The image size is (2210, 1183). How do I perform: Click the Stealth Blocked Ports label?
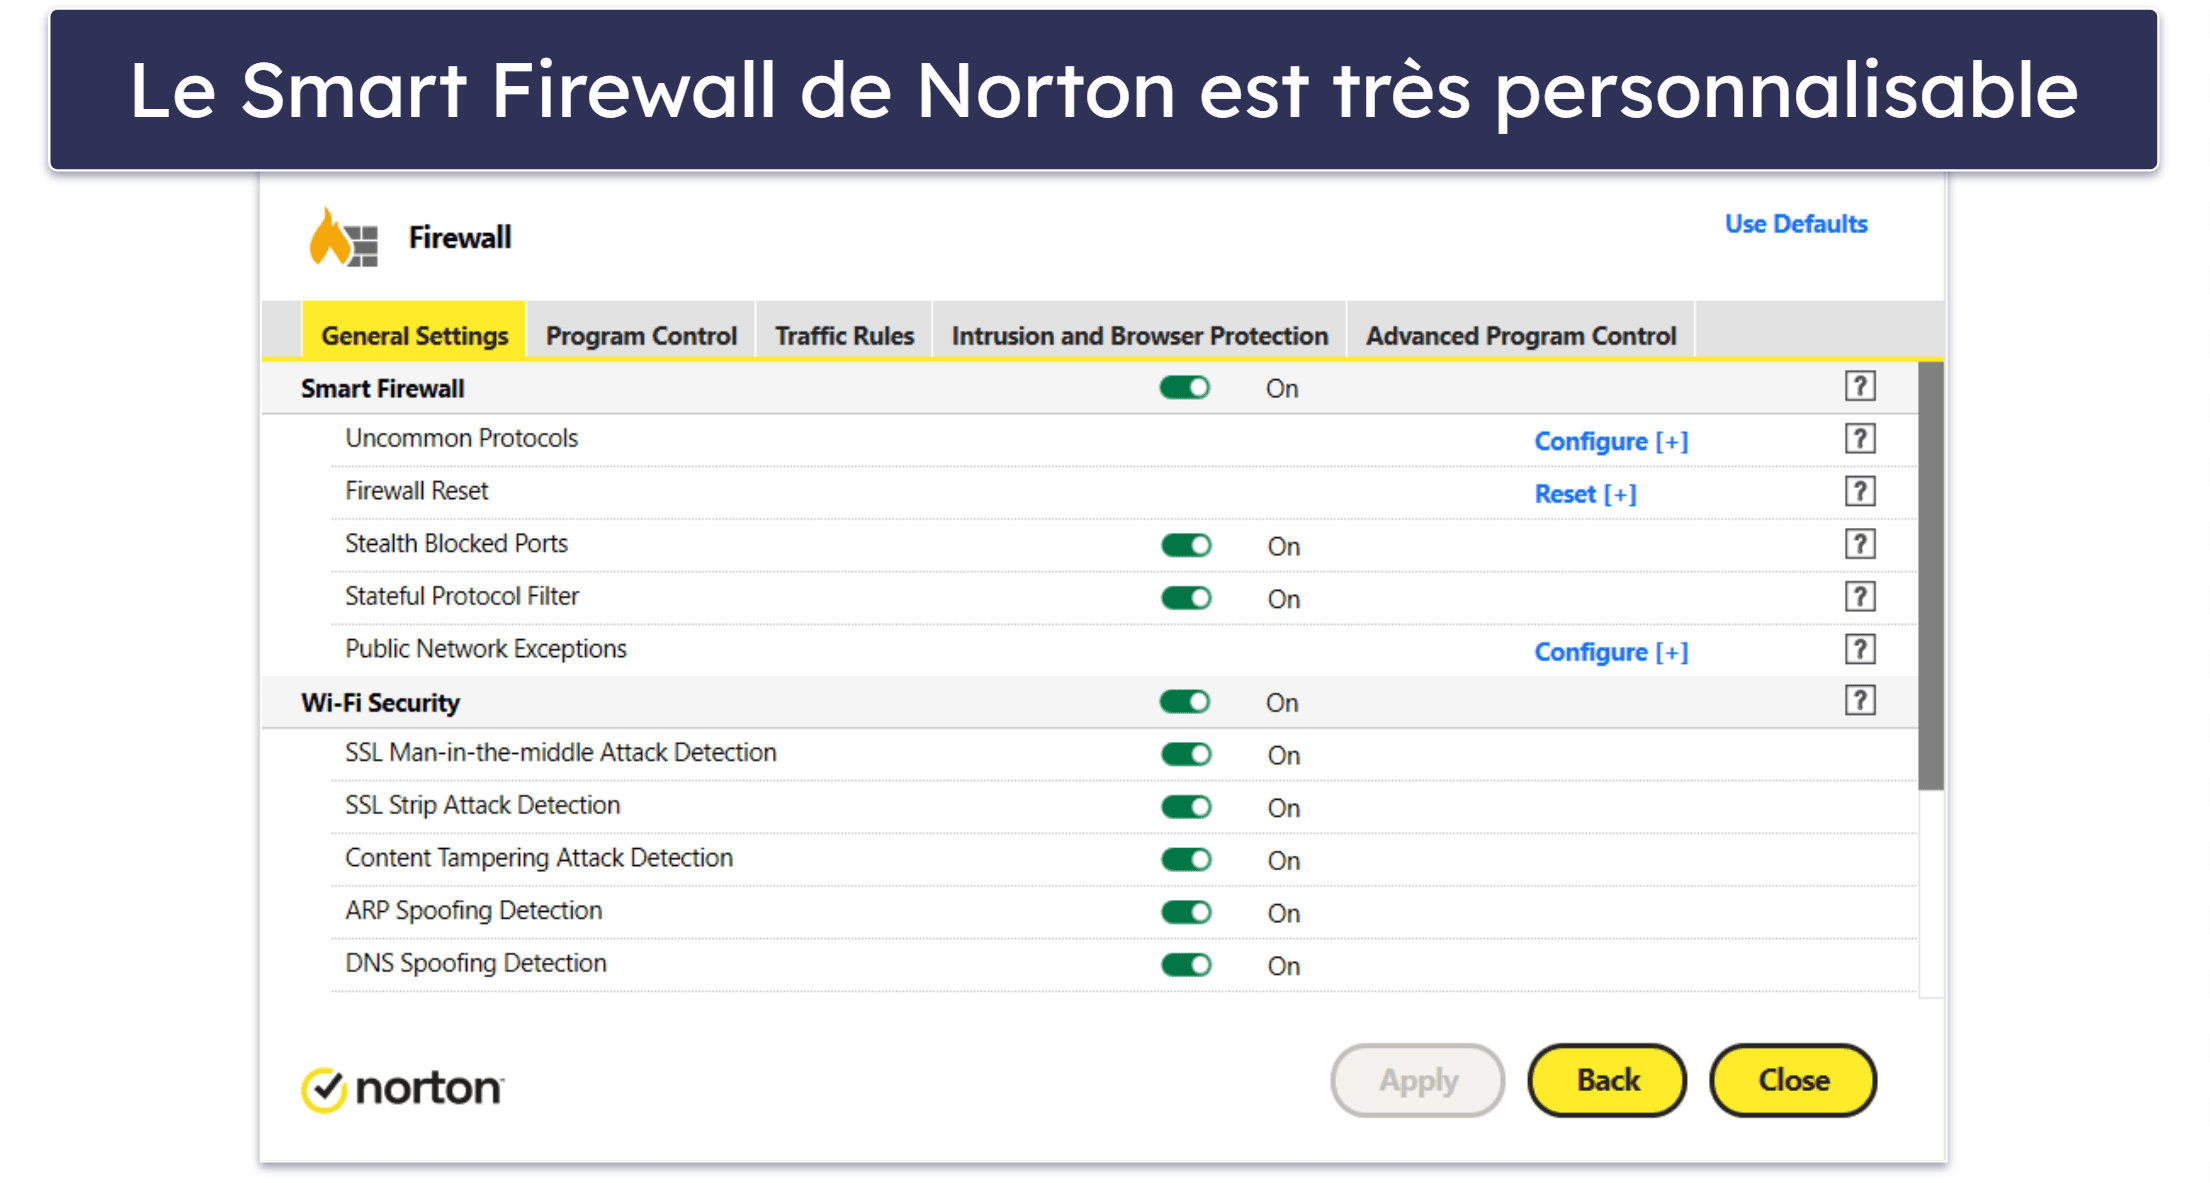click(x=457, y=543)
